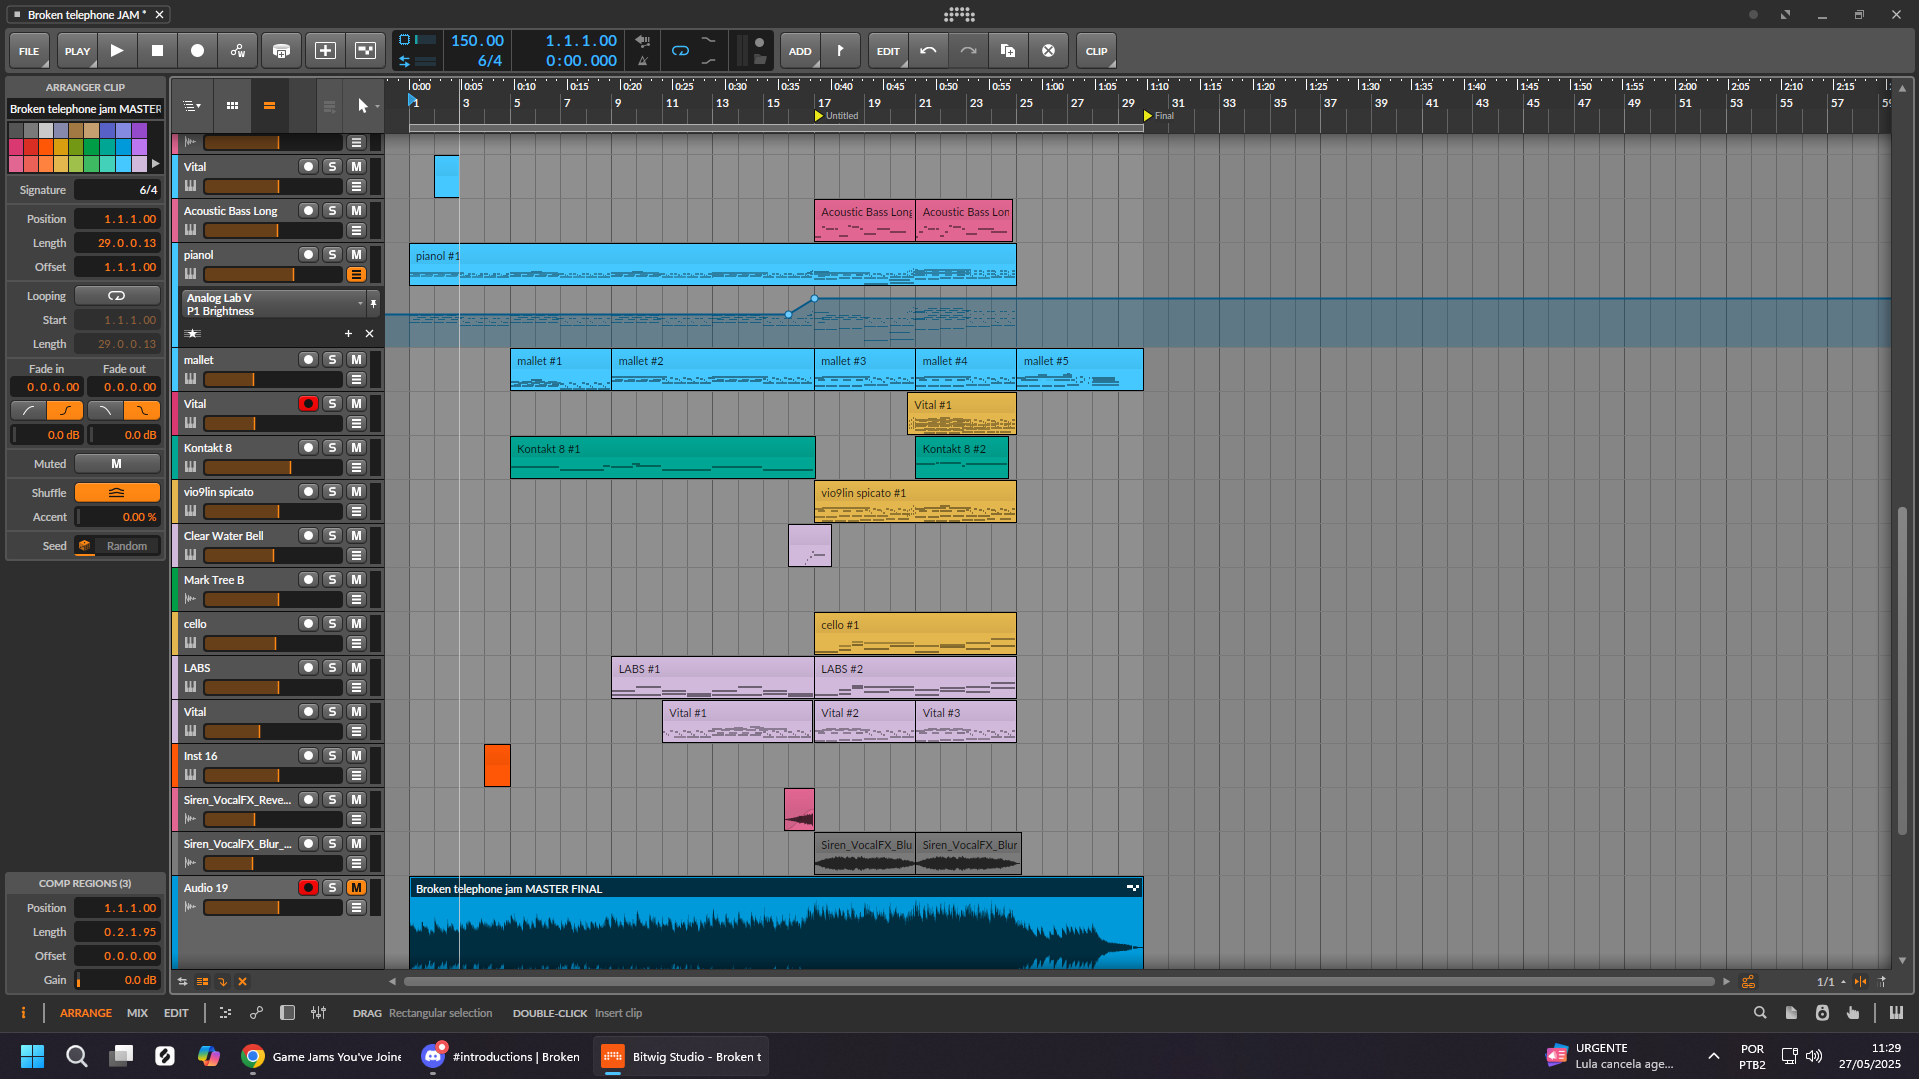Toggle the Shuffle button in clip inspector
Screen dimensions: 1919x1079
coord(117,493)
